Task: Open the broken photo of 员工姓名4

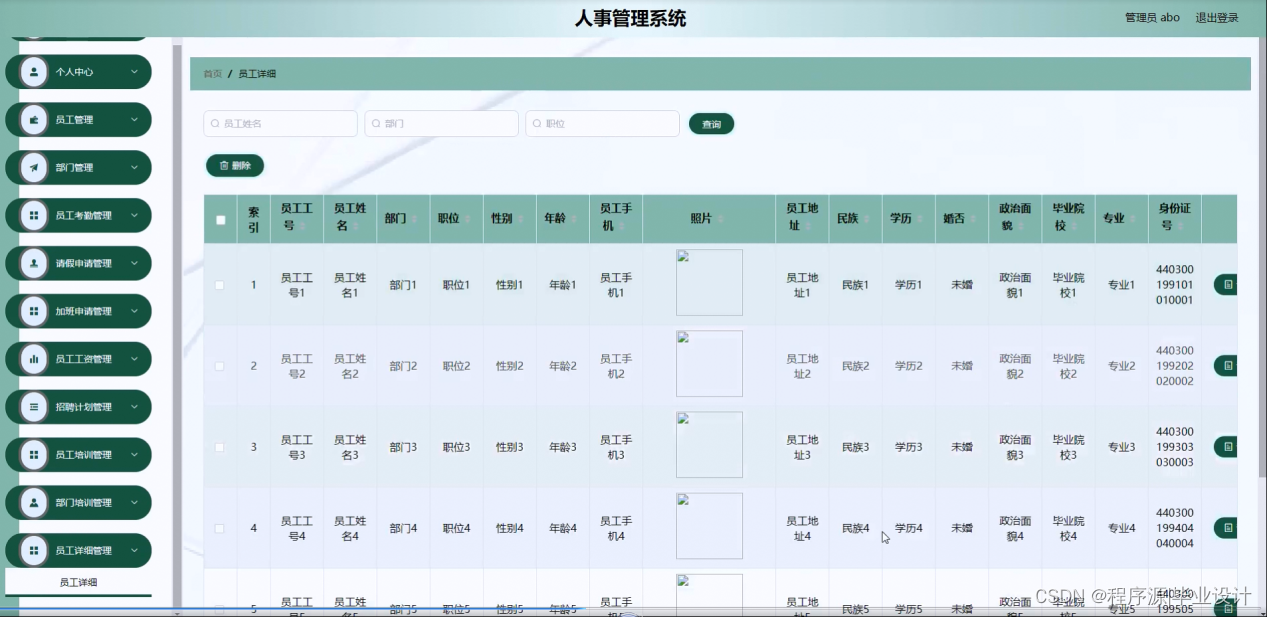Action: (x=709, y=526)
